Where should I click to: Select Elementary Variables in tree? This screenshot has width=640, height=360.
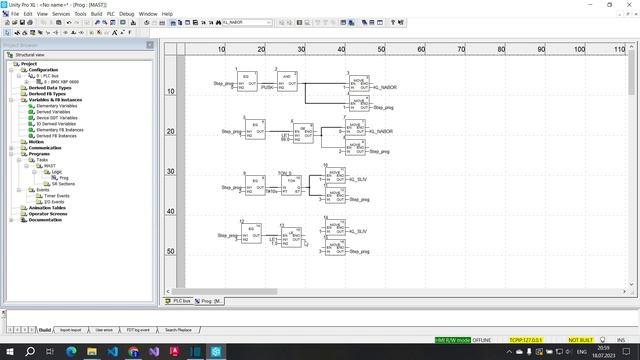coord(57,106)
